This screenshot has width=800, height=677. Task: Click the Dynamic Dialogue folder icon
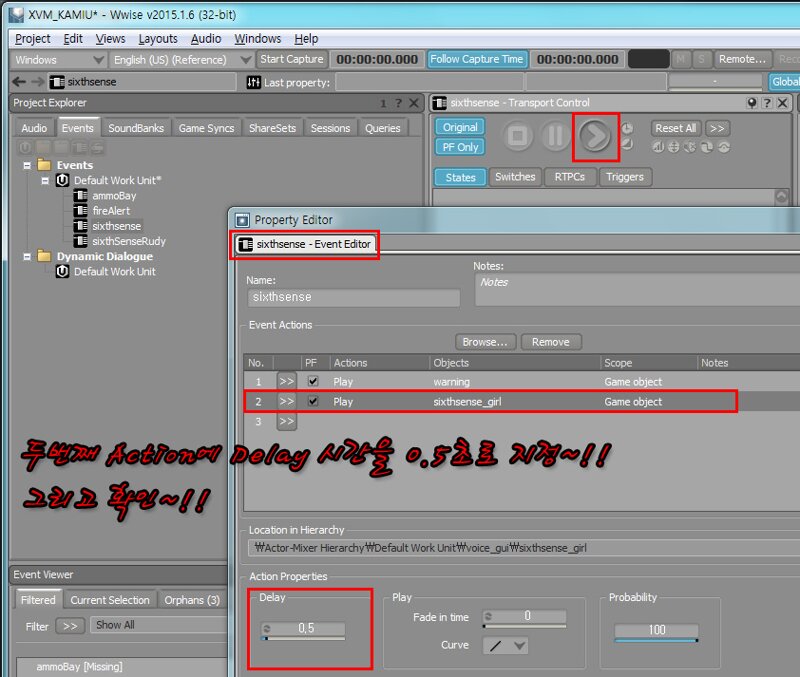pyautogui.click(x=44, y=256)
